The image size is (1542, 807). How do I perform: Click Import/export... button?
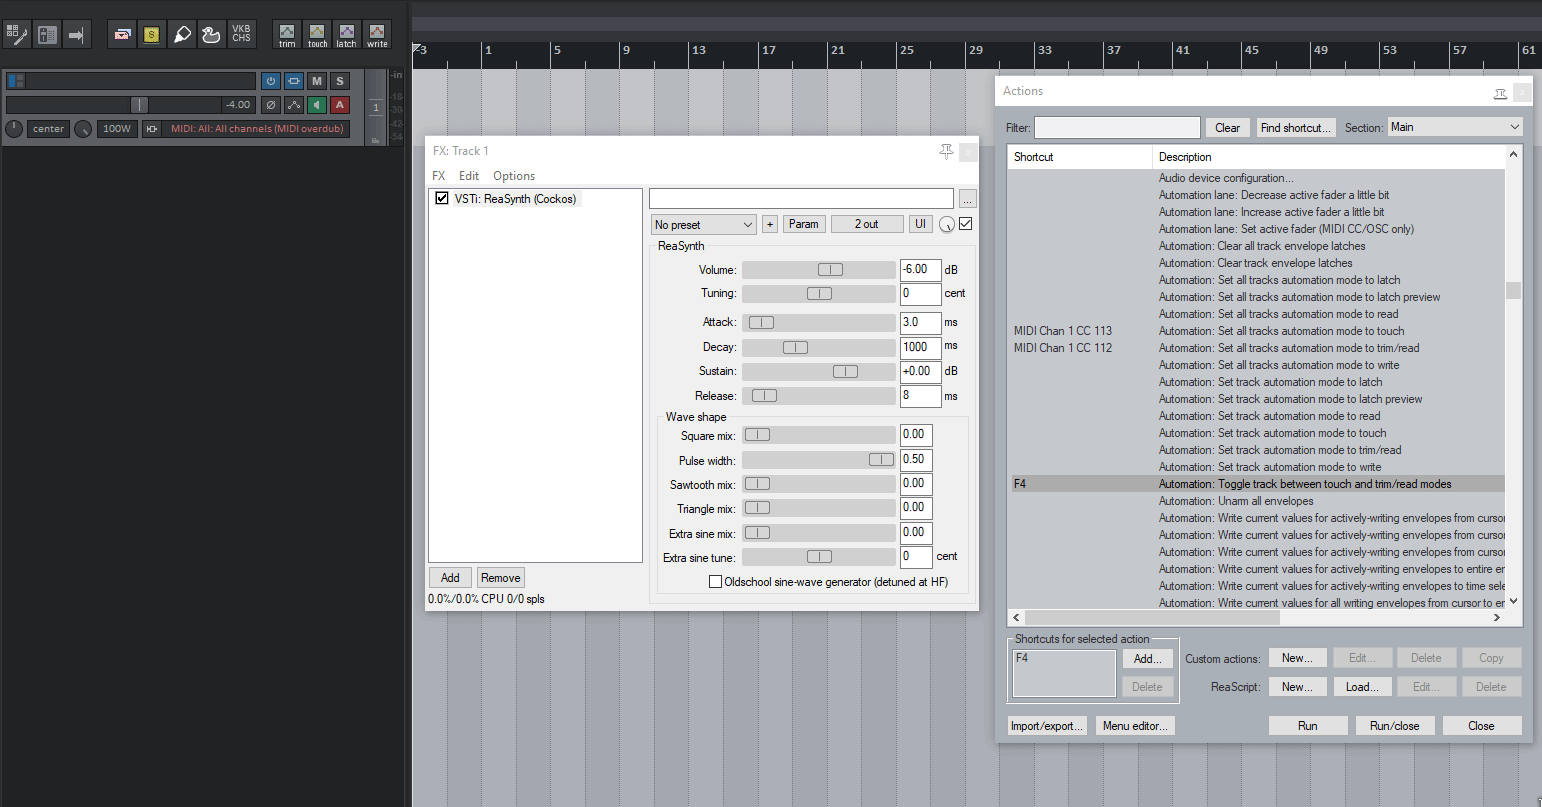pos(1047,726)
